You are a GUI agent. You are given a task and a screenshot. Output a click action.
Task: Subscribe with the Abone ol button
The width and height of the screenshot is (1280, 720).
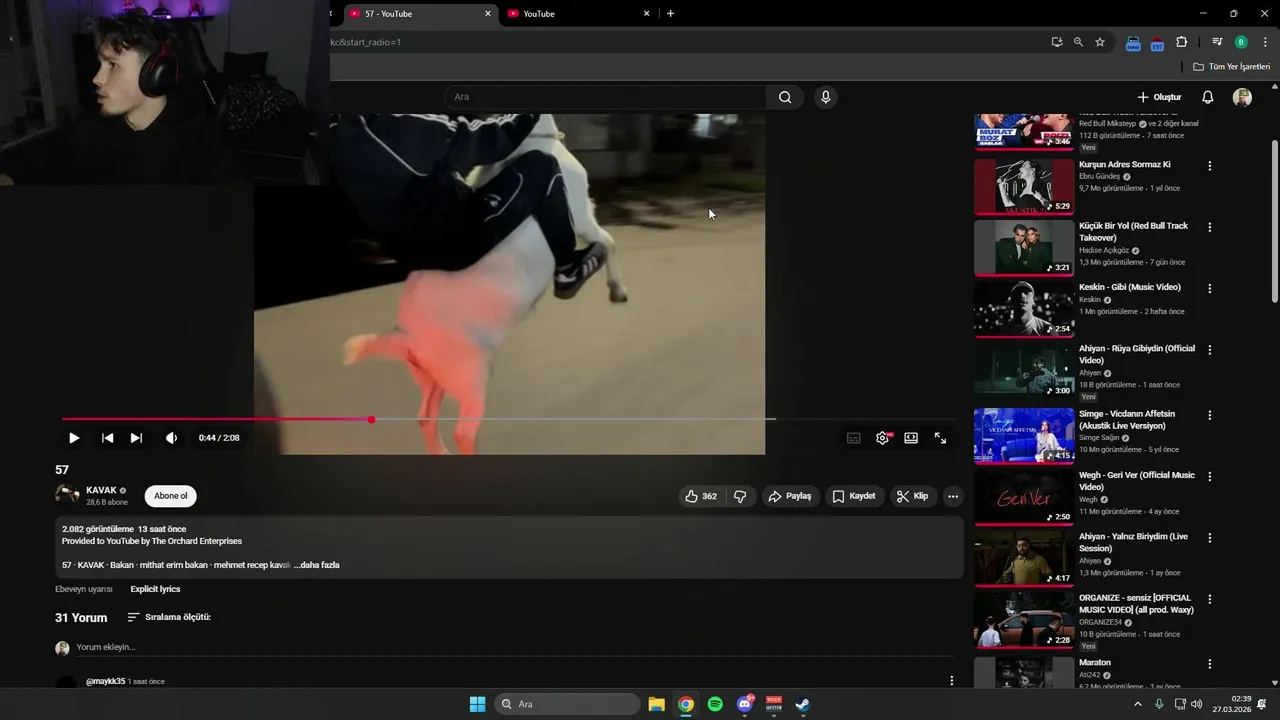170,496
